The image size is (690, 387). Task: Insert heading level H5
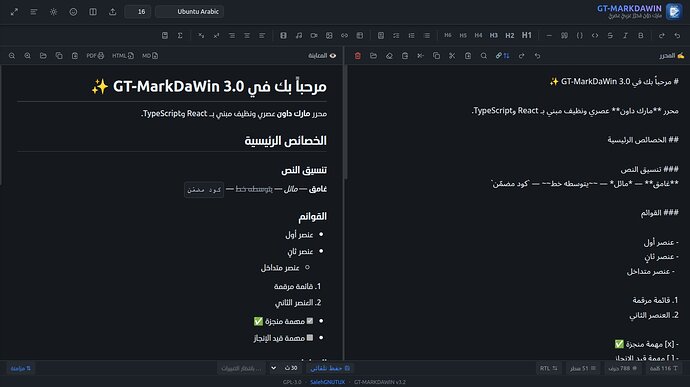pos(463,35)
